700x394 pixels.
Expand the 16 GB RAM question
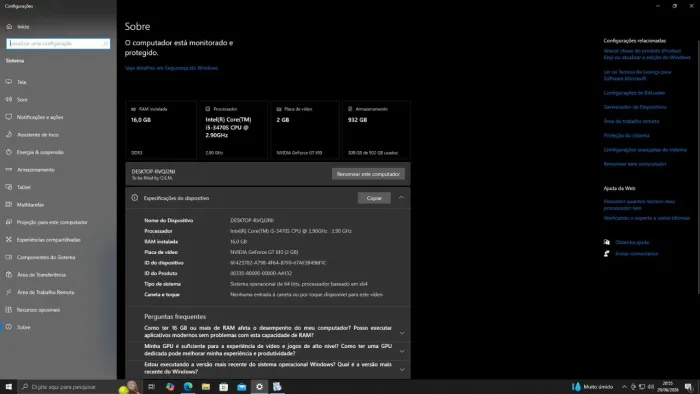(x=402, y=333)
